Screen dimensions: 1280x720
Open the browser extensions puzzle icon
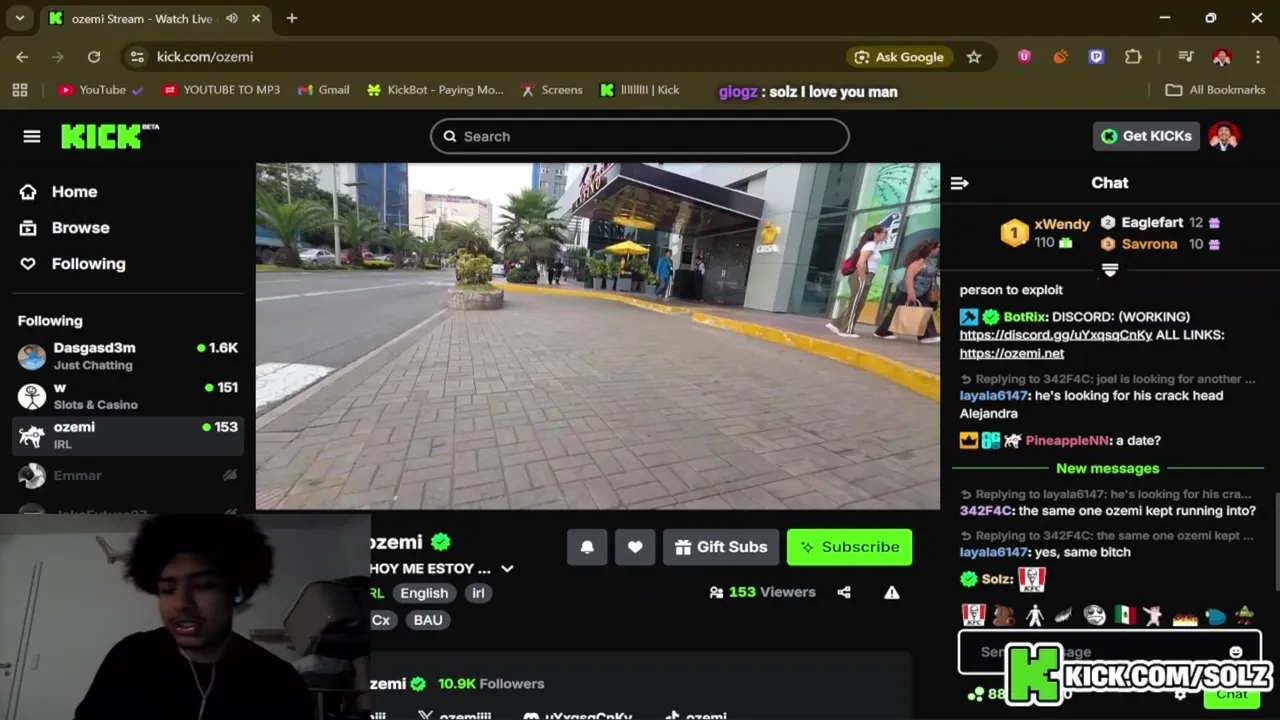click(1133, 57)
